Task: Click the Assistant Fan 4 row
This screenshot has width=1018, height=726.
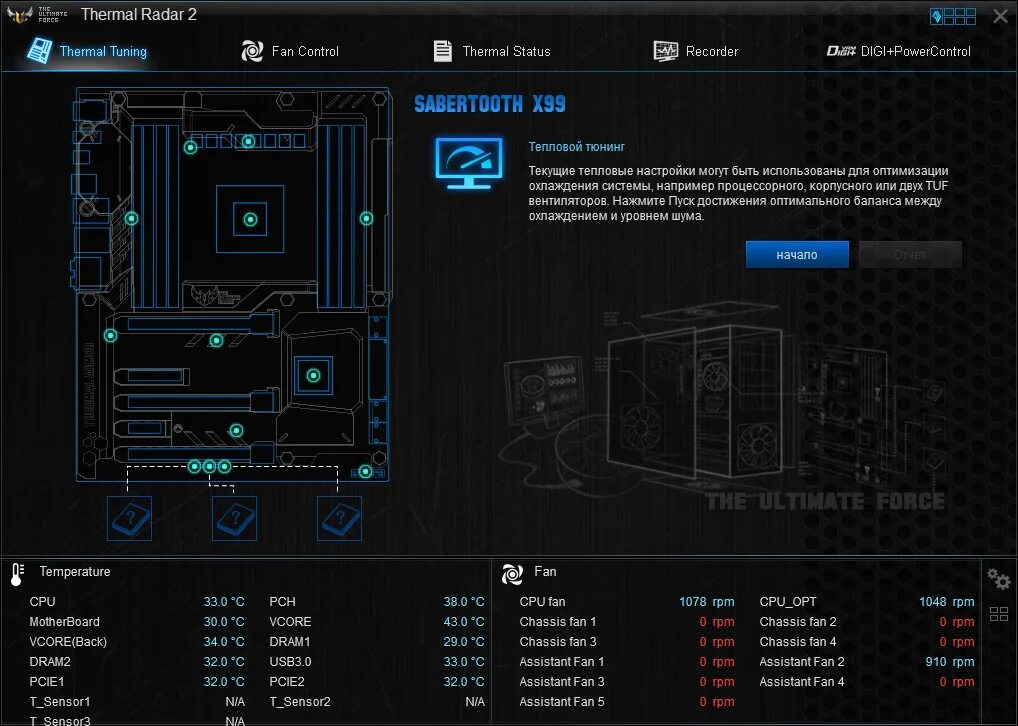Action: coord(867,682)
